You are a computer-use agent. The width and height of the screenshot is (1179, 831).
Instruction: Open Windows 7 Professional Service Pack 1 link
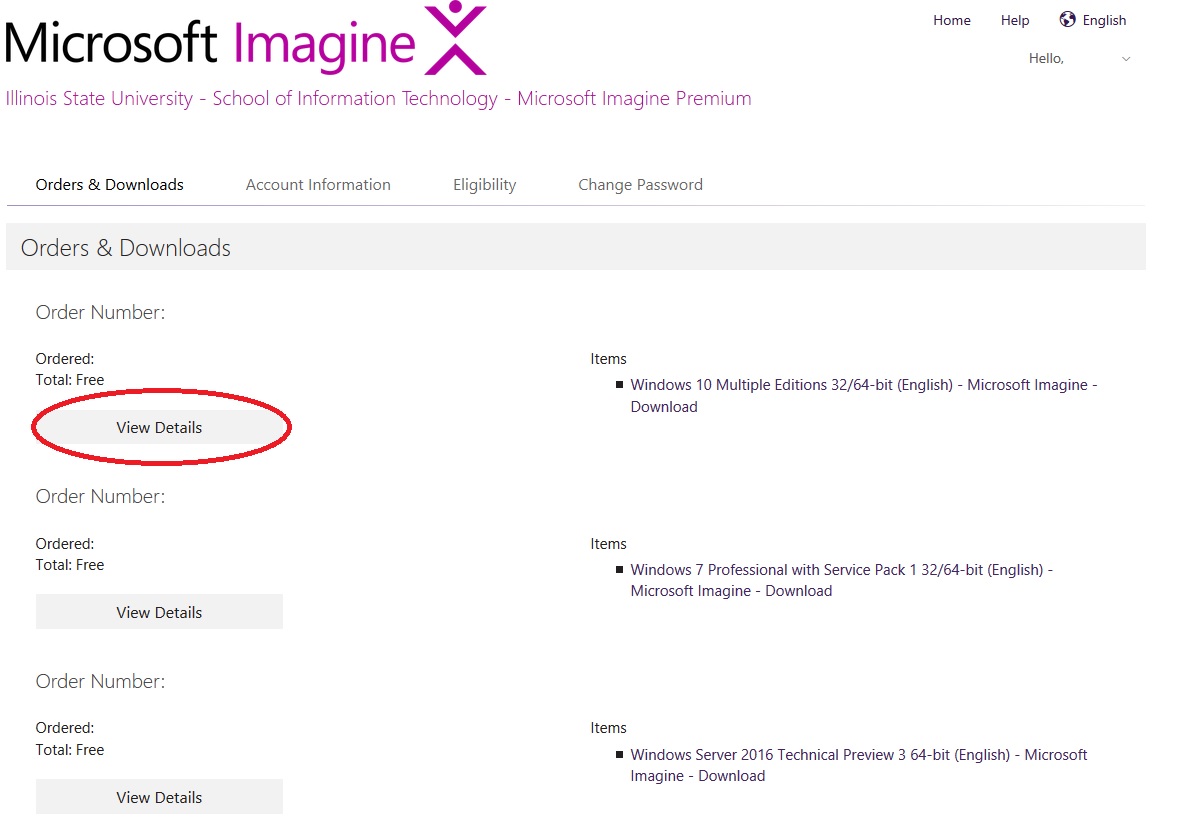[841, 581]
